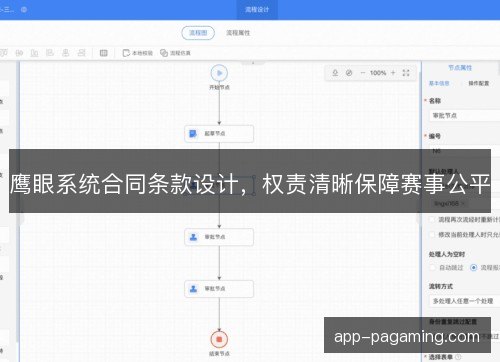Select the 起草节点 draft node
Image resolution: width=500 pixels, height=362 pixels.
(219, 134)
